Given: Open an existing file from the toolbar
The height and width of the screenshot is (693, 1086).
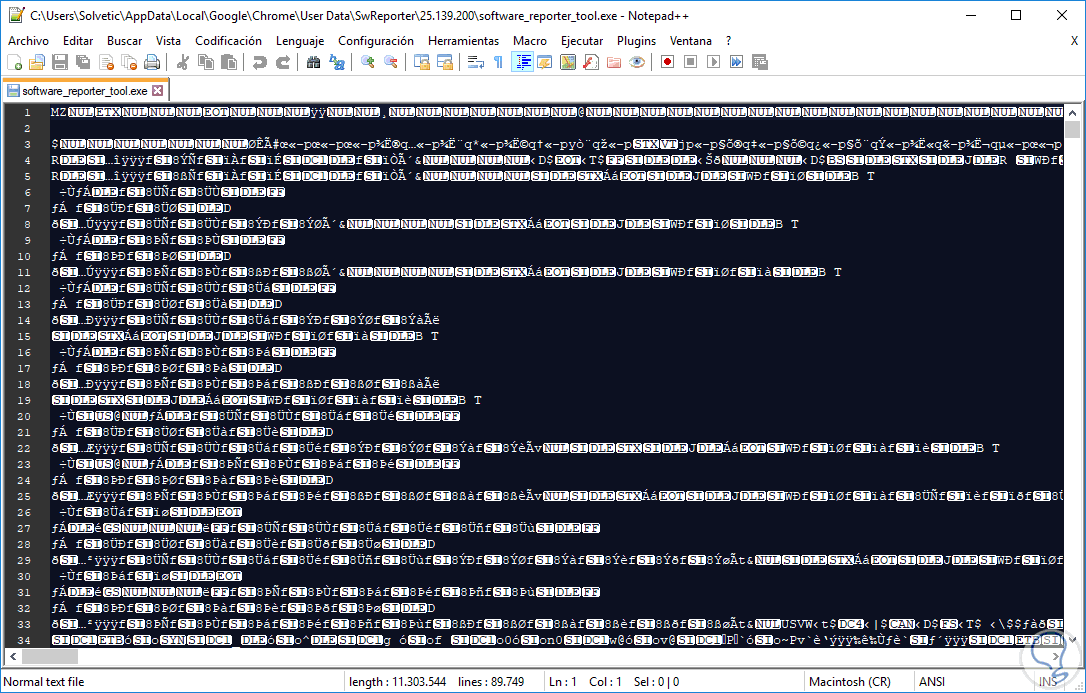Looking at the screenshot, I should 35,62.
